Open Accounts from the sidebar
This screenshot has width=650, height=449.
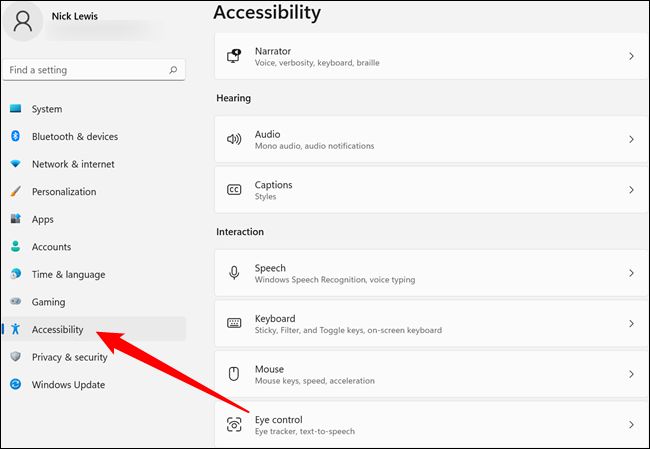point(51,247)
